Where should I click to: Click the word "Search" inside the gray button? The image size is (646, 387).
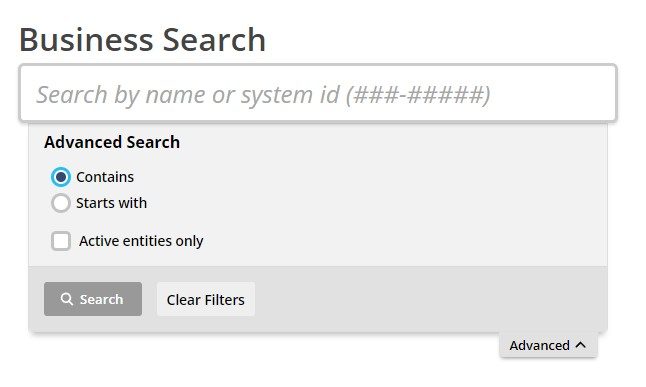(x=101, y=299)
